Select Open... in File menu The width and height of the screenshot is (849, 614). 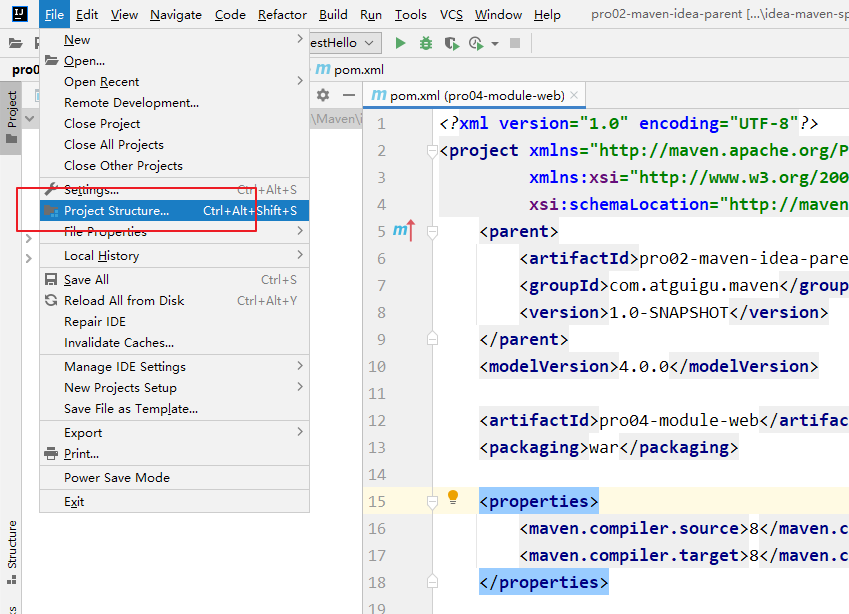click(x=174, y=61)
